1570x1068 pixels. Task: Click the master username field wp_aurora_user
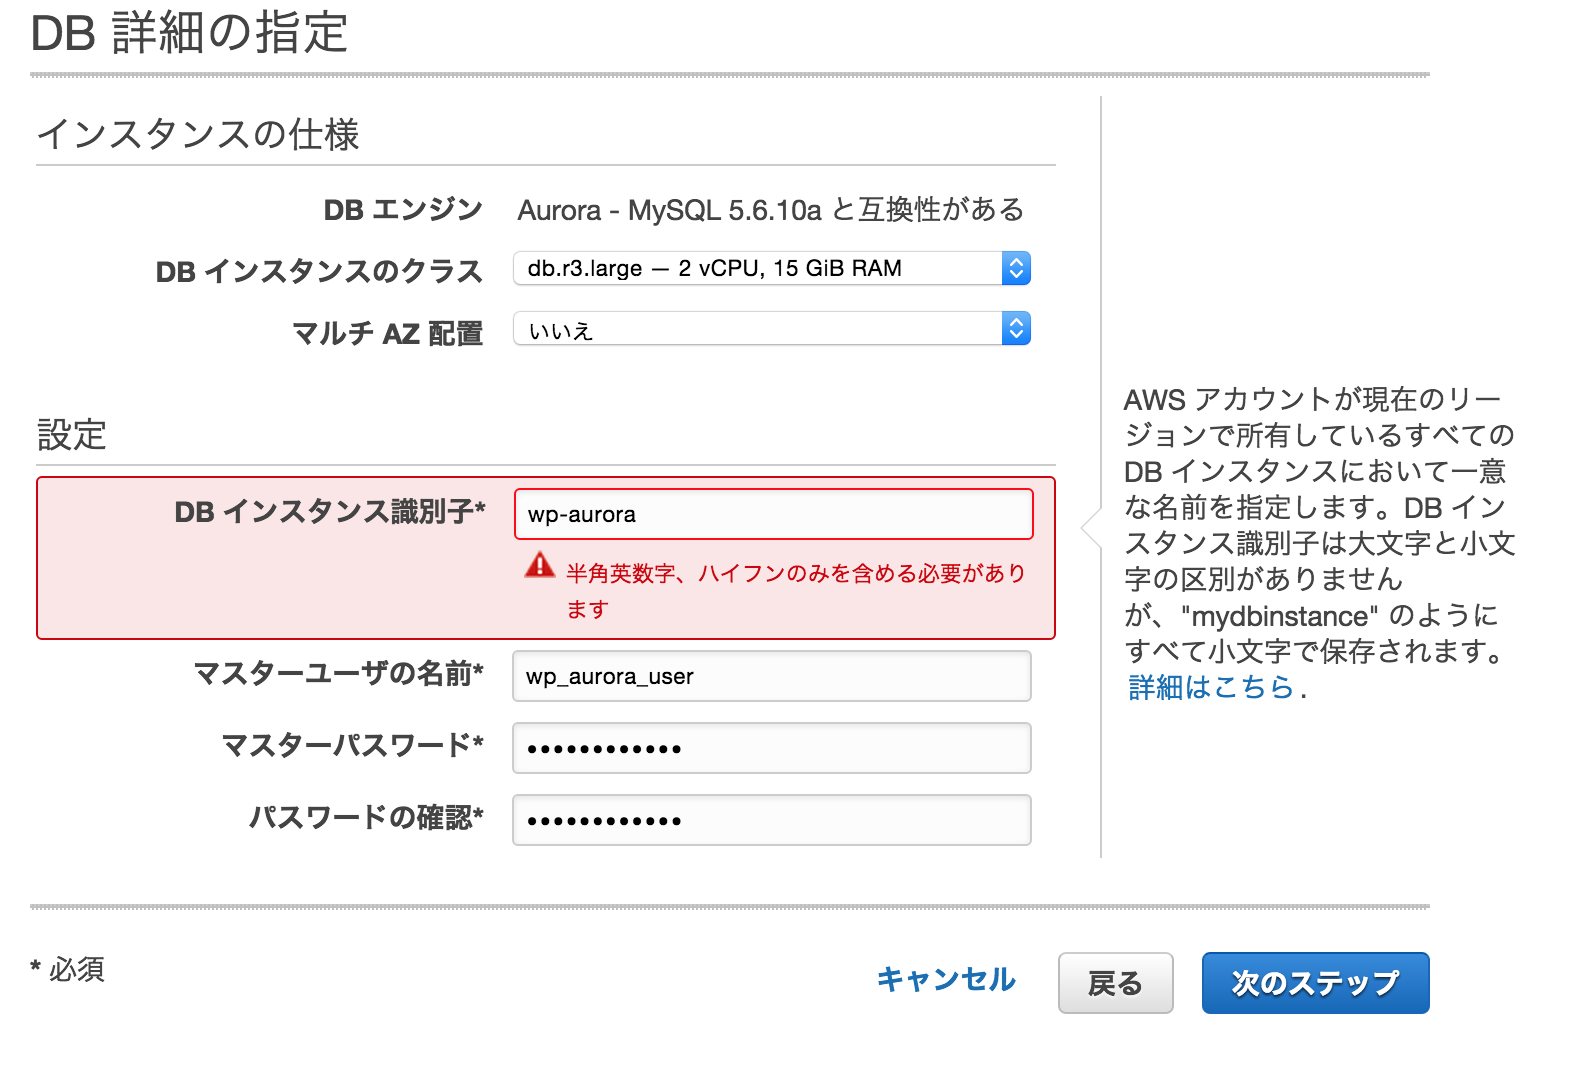tap(772, 676)
